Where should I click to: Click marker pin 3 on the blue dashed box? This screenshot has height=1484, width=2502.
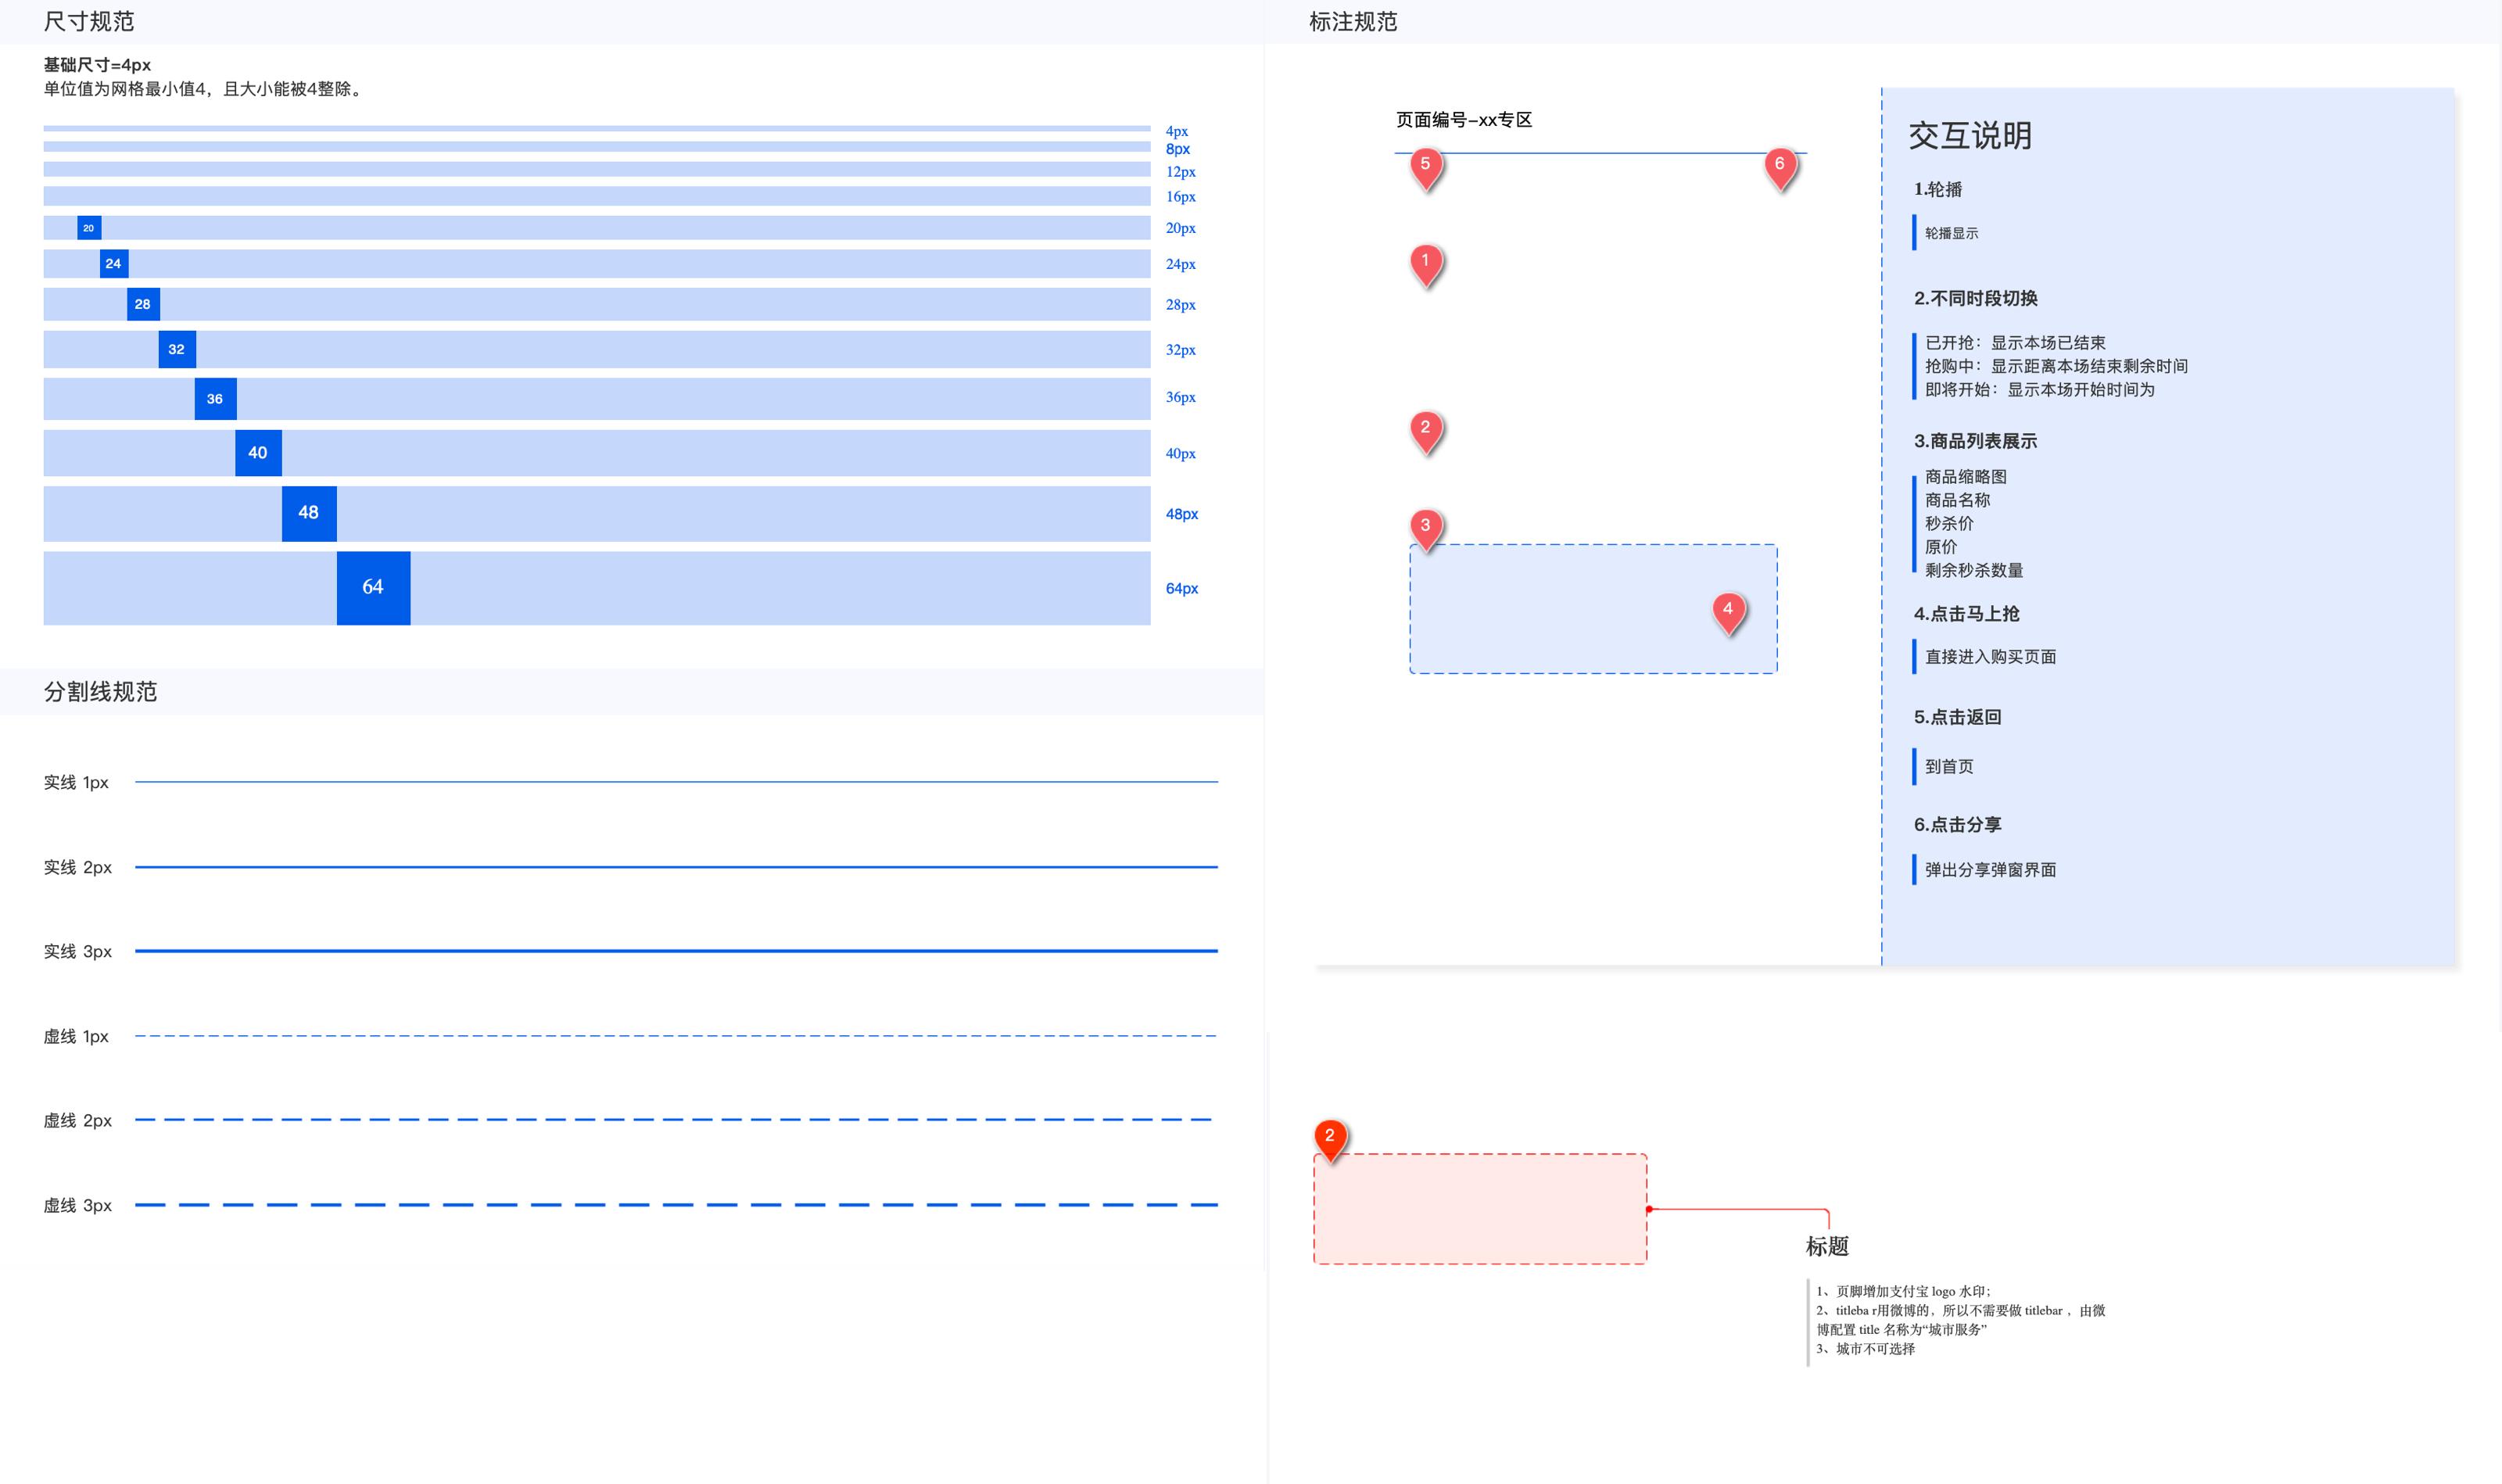(1425, 529)
